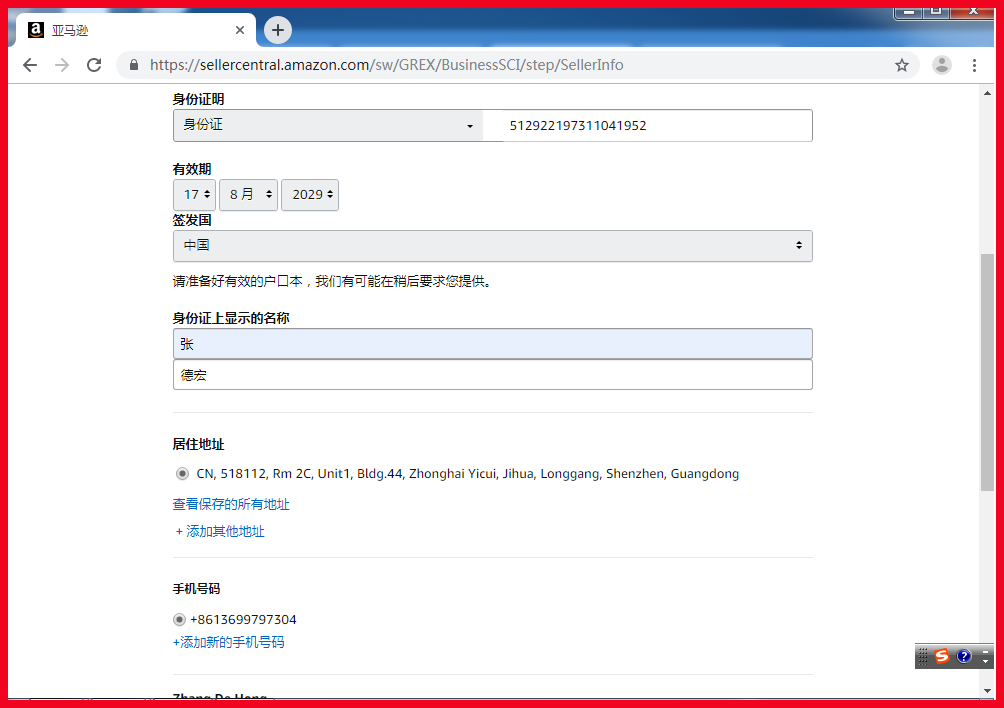Go back to previous page
Viewport: 1004px width, 708px height.
(29, 65)
